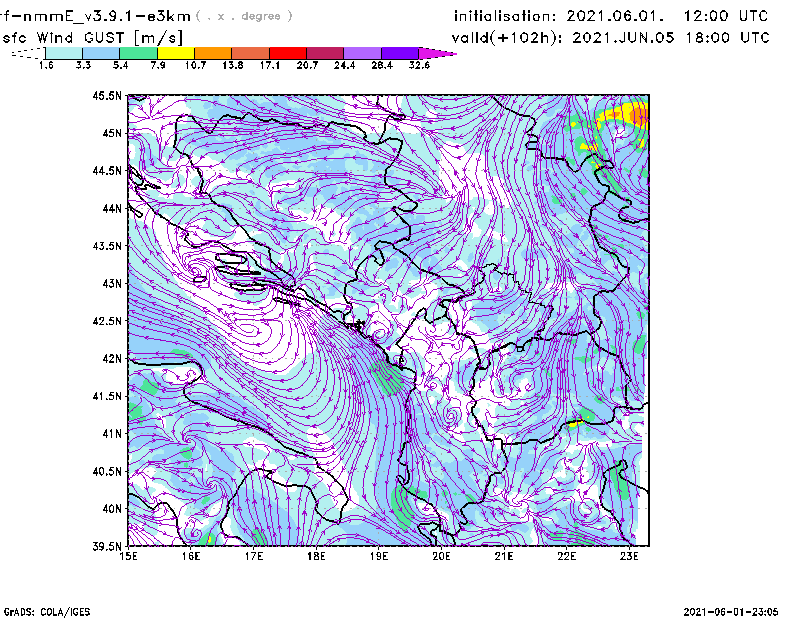Click the "19E" longitude label
Screen dimensions: 800x618
tap(379, 556)
